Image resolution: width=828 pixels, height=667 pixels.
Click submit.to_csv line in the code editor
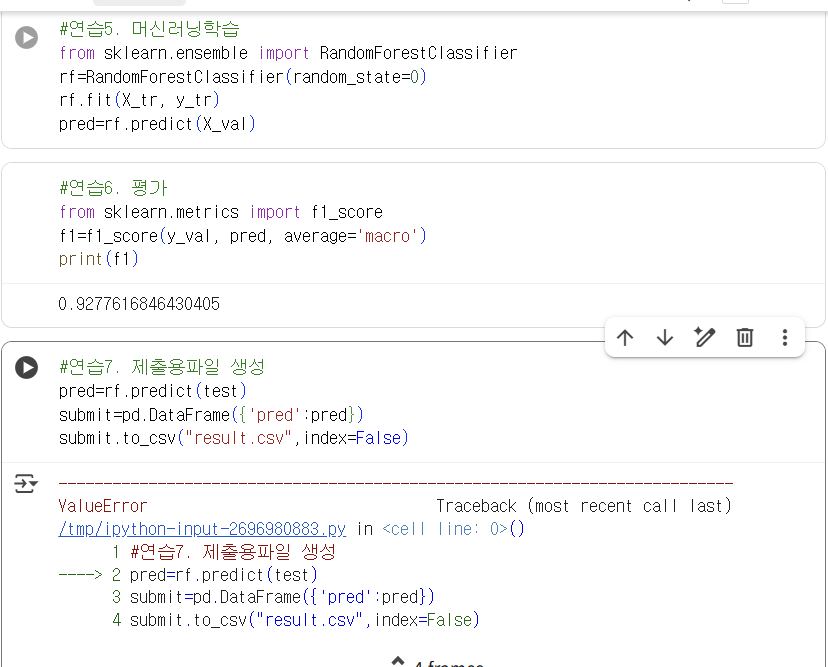pyautogui.click(x=234, y=438)
